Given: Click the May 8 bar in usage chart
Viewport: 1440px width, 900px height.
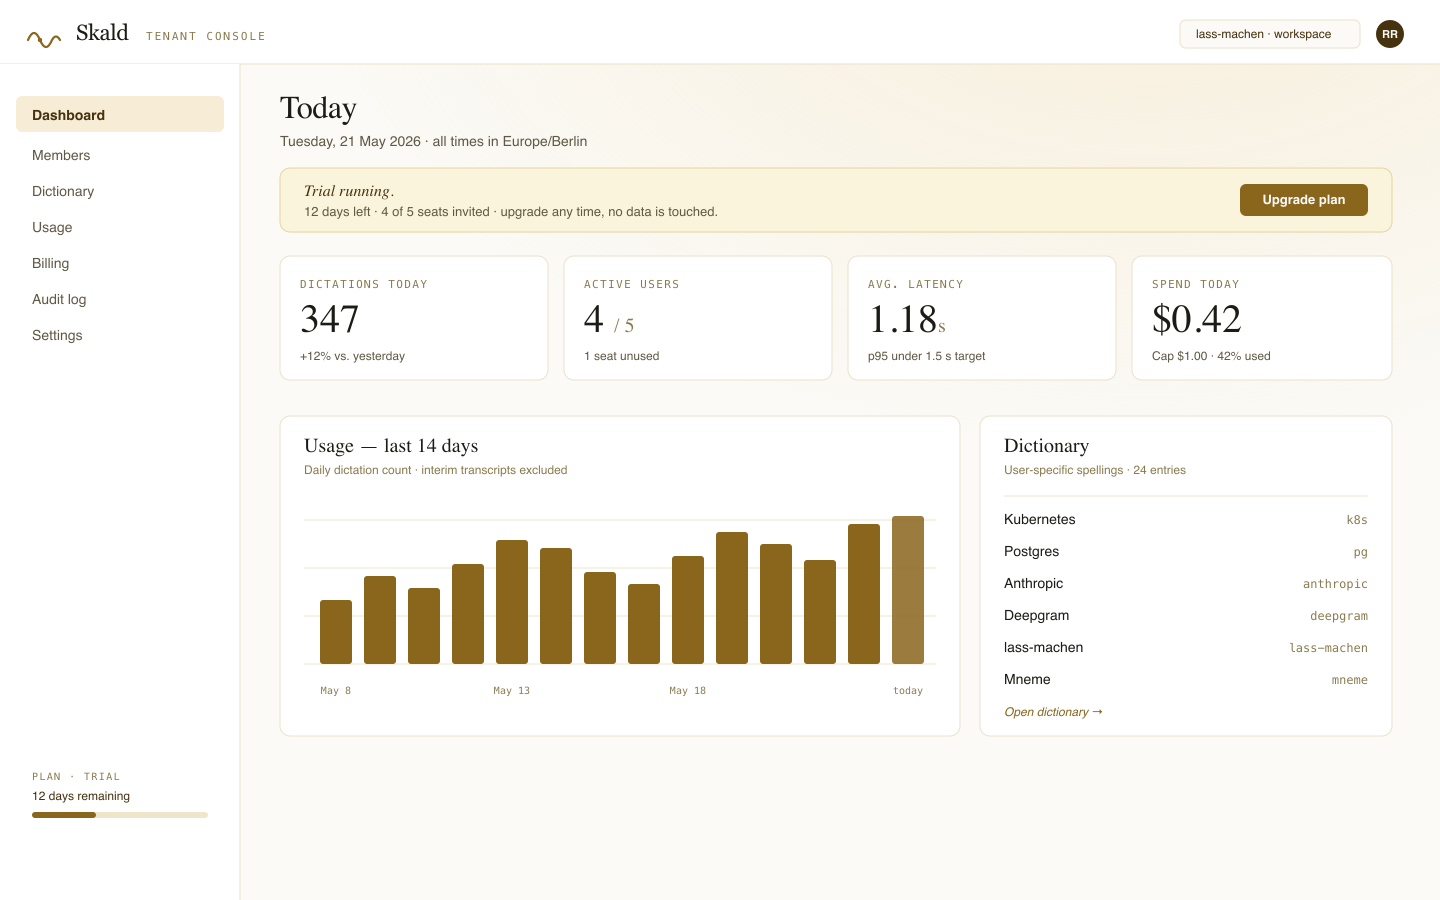Looking at the screenshot, I should (336, 632).
